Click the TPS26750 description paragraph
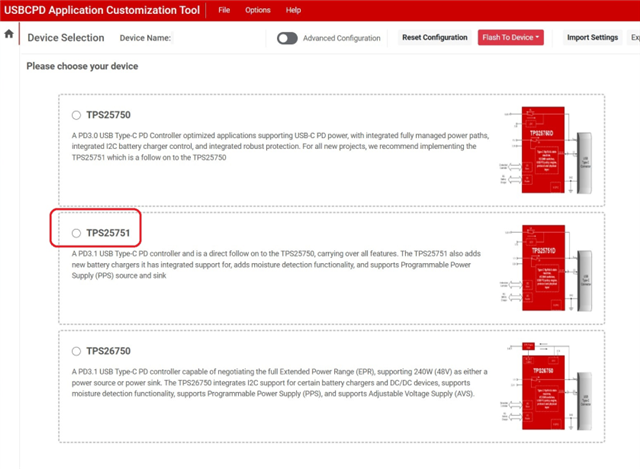This screenshot has width=640, height=469. (x=280, y=382)
